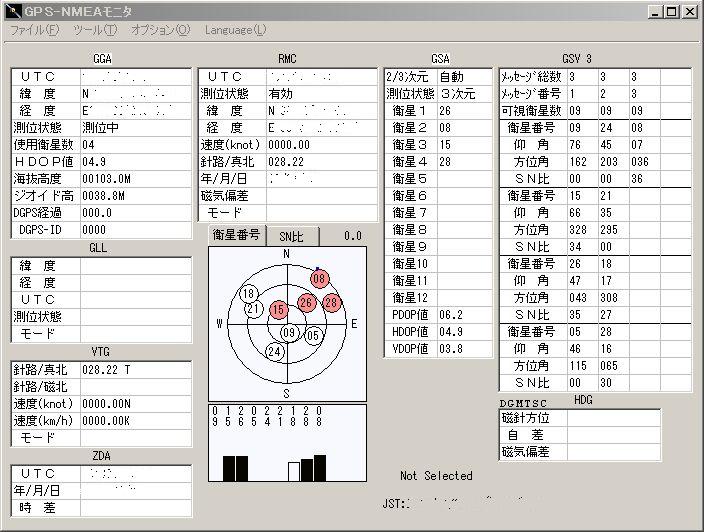Click the 可視衛星数 label in GSV

(532, 111)
